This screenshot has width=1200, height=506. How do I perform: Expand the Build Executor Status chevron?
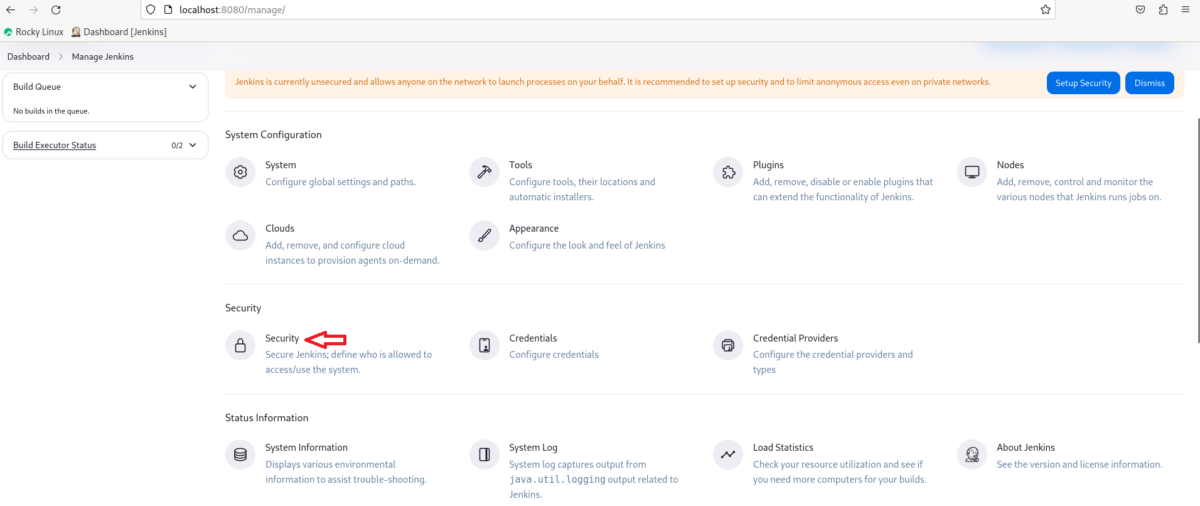pos(193,145)
